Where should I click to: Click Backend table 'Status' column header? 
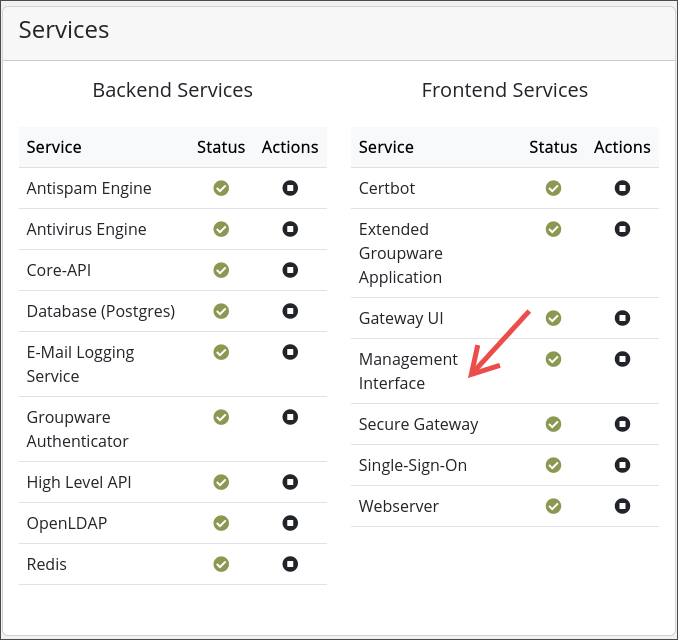click(221, 147)
